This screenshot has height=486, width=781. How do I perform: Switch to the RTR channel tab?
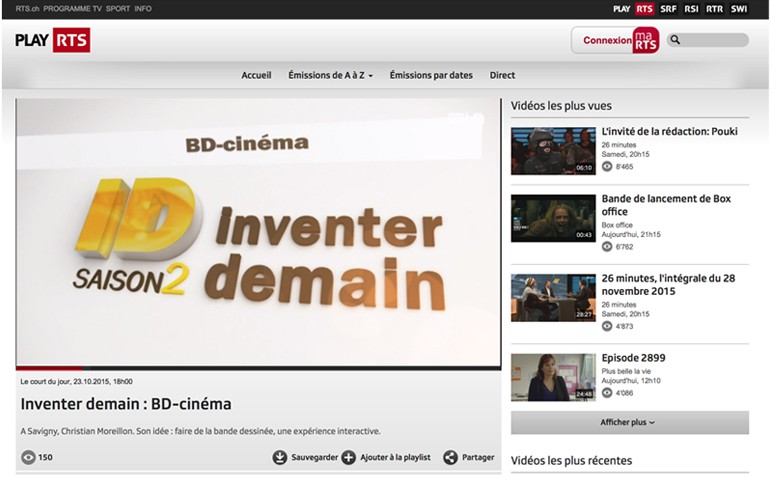coord(714,9)
